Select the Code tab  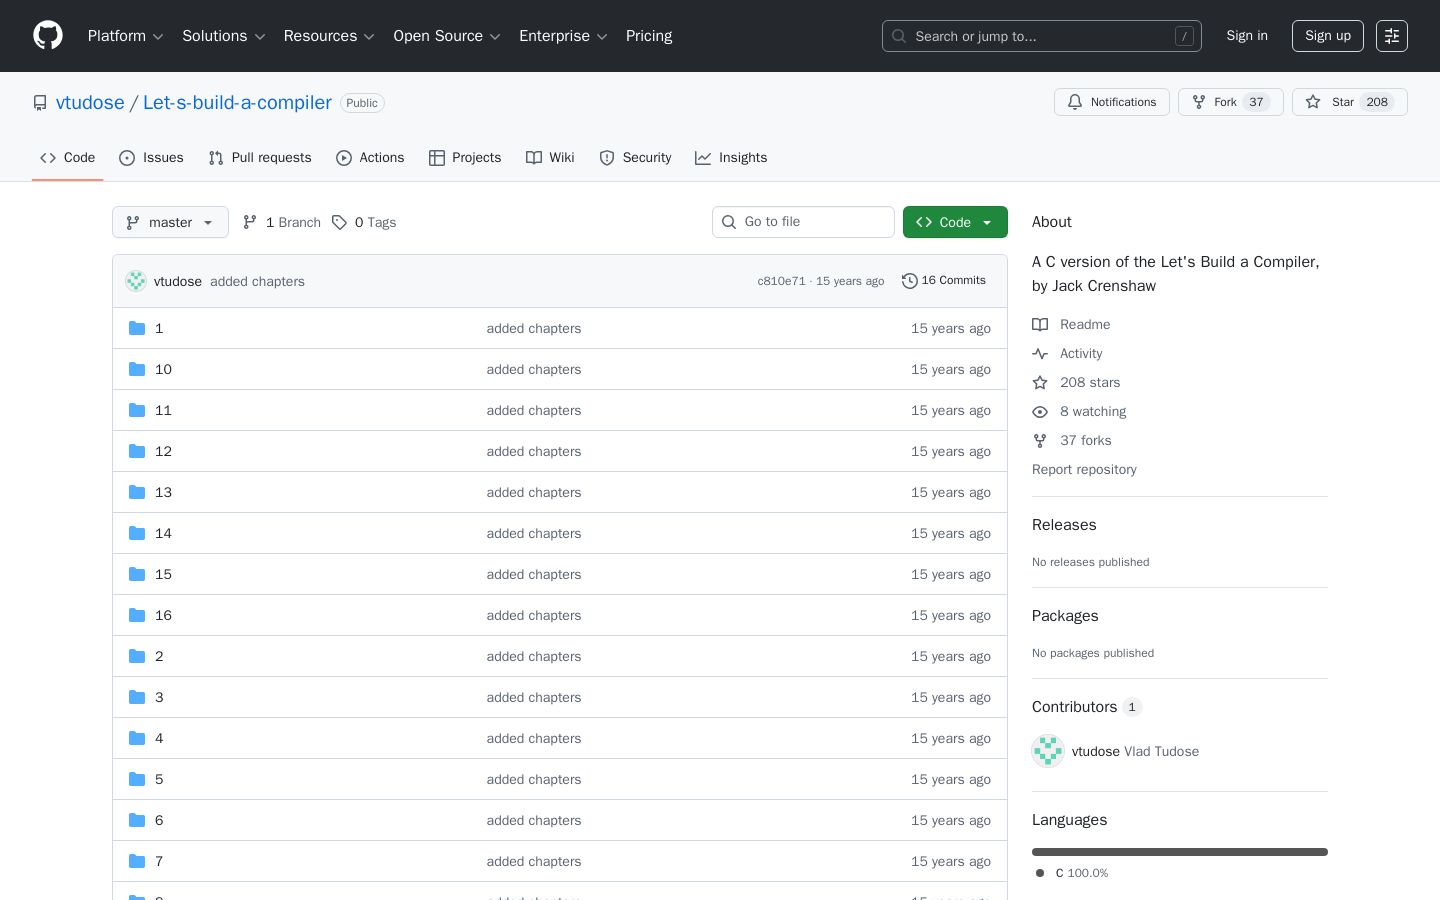68,158
